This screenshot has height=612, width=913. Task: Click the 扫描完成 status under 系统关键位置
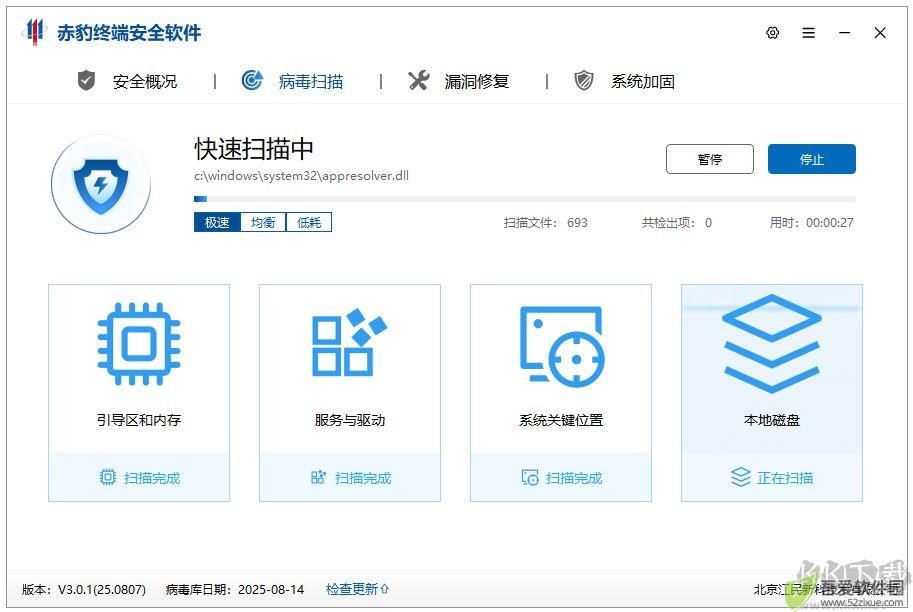pos(574,478)
